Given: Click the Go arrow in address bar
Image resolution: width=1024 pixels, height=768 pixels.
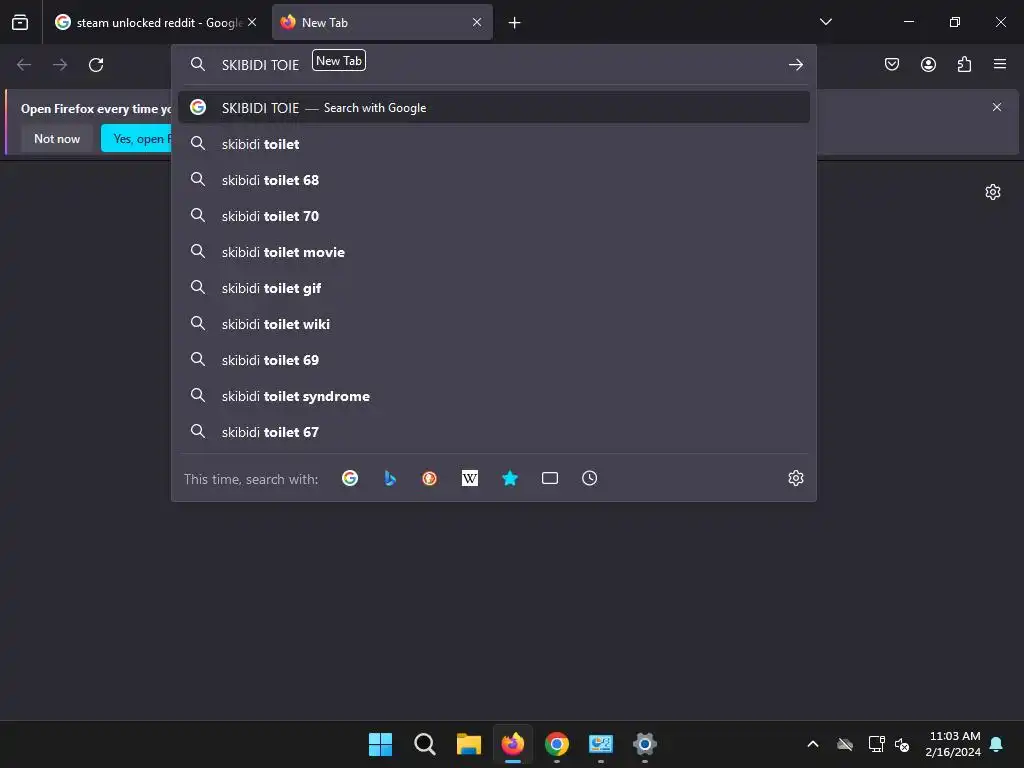Looking at the screenshot, I should tap(795, 65).
